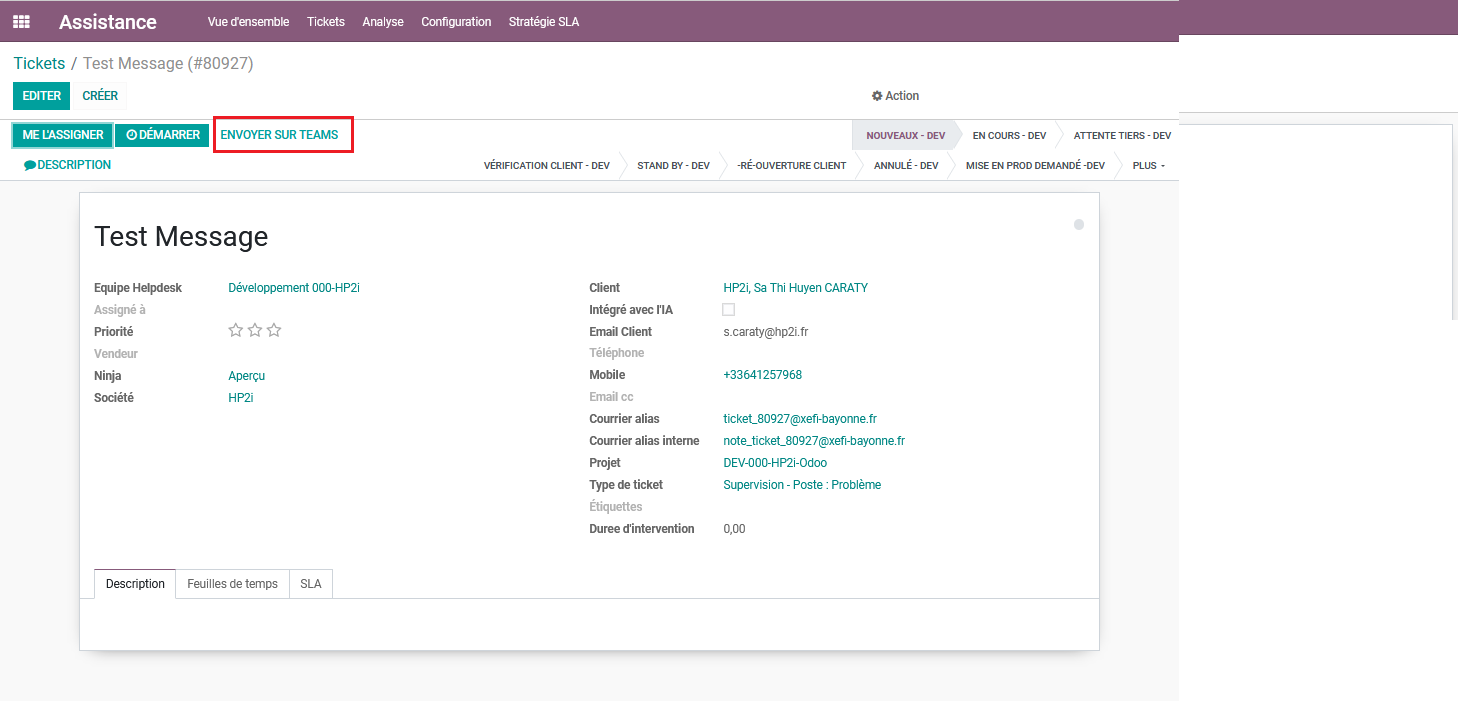Screen dimensions: 1458x701
Task: Click the CRÉER button
Action: [x=100, y=96]
